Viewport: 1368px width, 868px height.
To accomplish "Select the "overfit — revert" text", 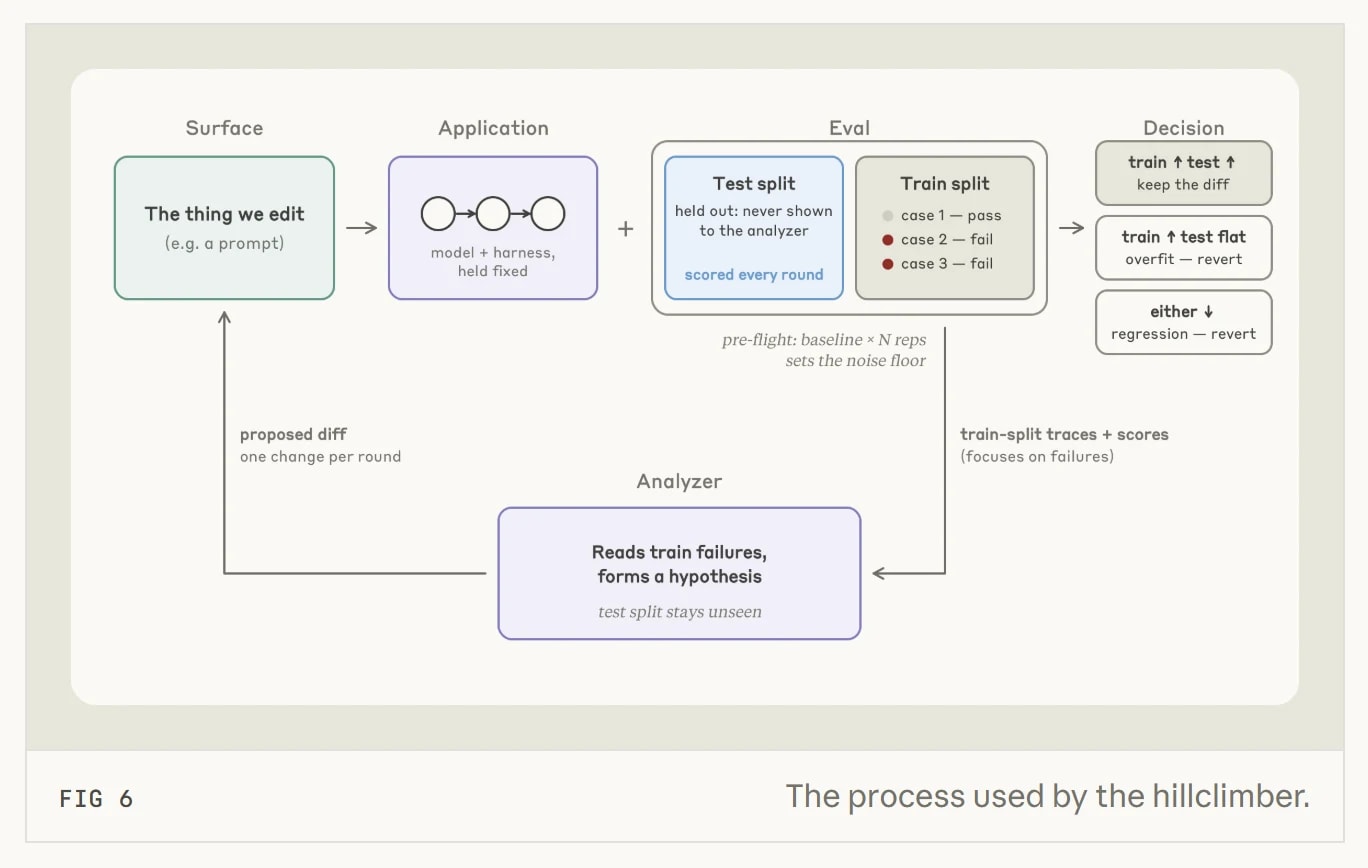I will [x=1184, y=259].
